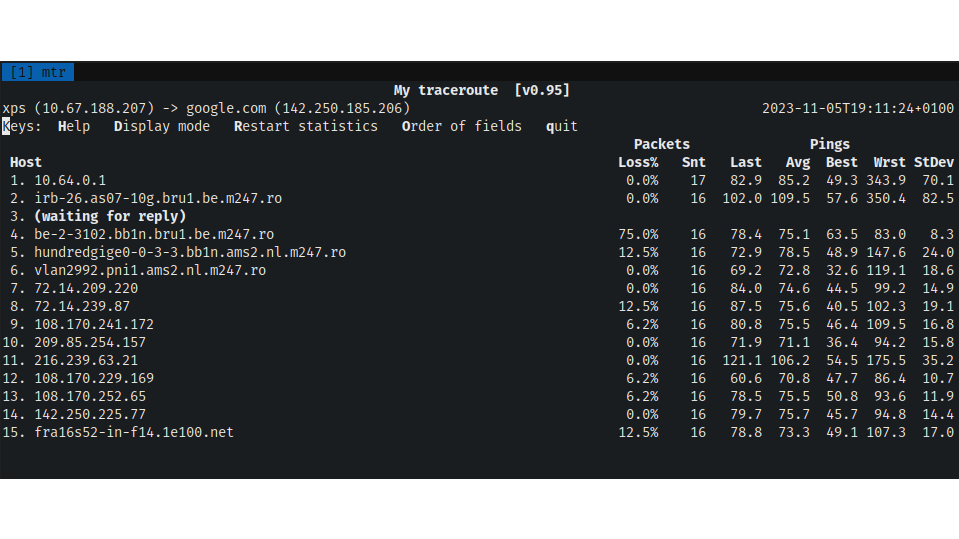Select the "[1] mtr" tmux window tab
Viewport: 959px width, 539px height.
[x=37, y=72]
